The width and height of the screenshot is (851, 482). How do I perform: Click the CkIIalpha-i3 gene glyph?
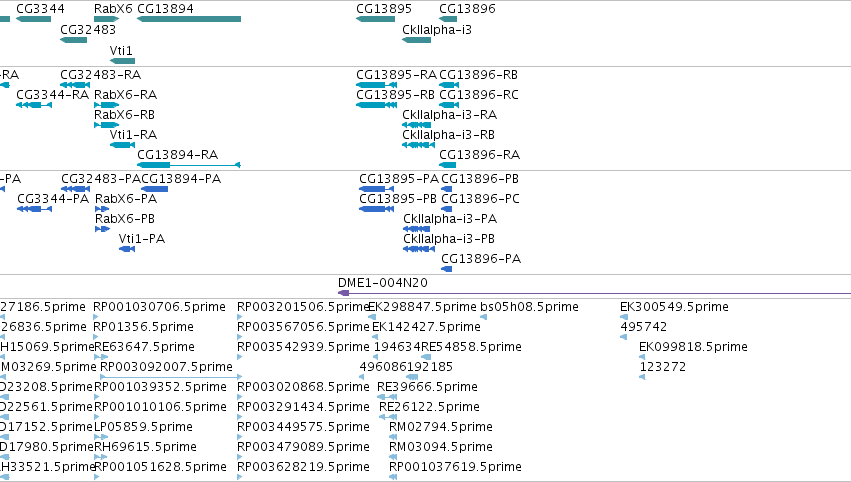click(x=416, y=40)
